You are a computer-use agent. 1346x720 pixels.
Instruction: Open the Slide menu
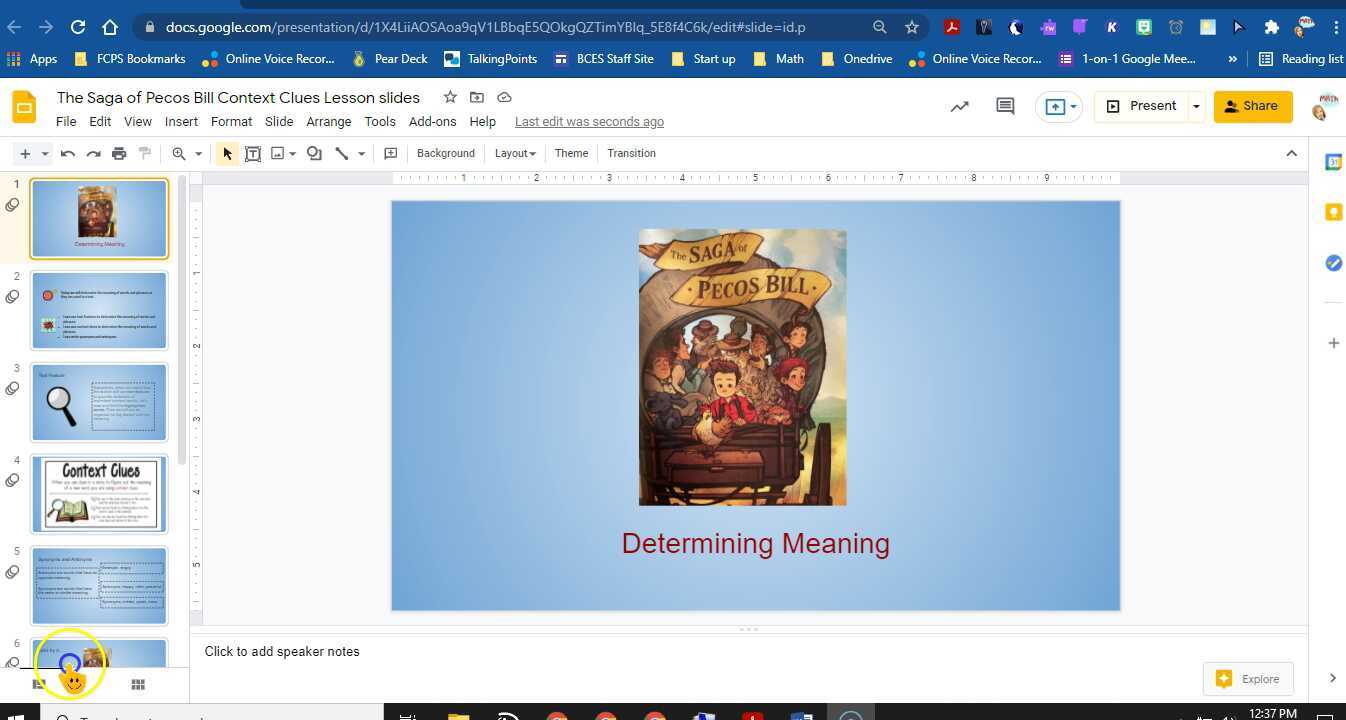(x=278, y=121)
